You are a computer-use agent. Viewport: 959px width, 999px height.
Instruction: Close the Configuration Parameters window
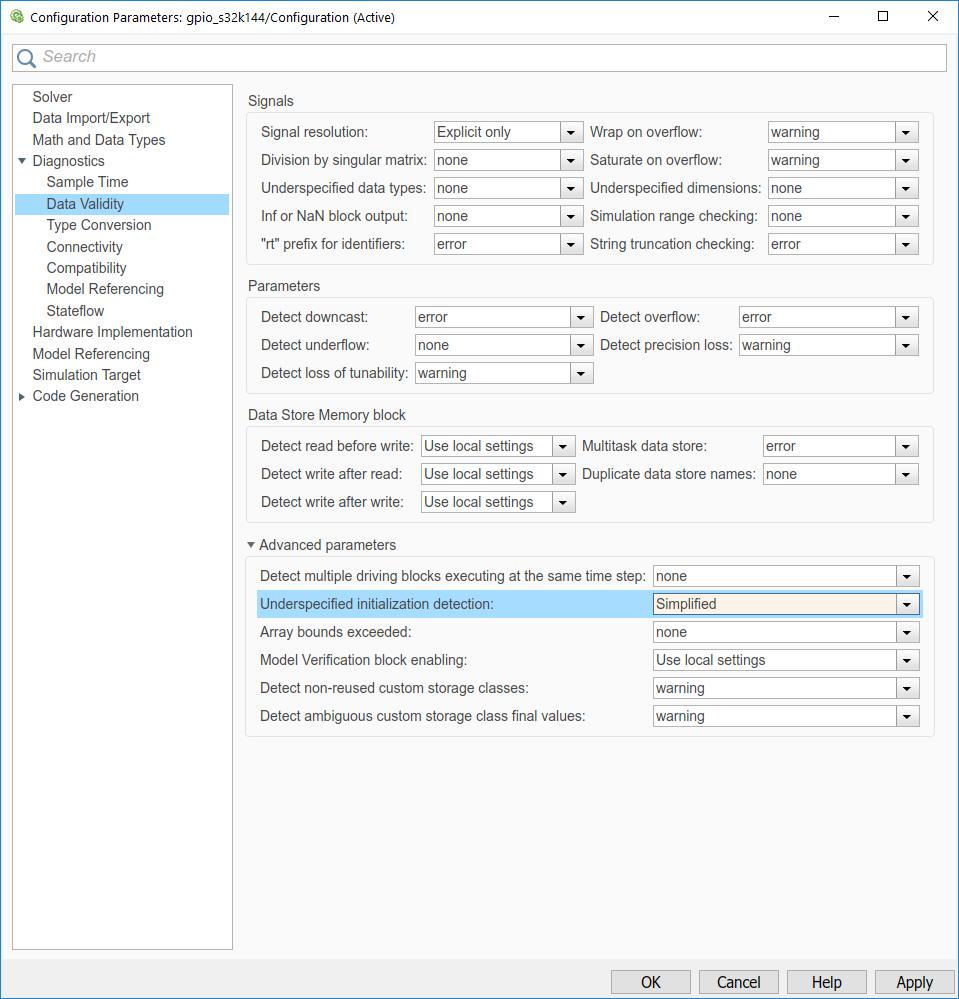933,17
